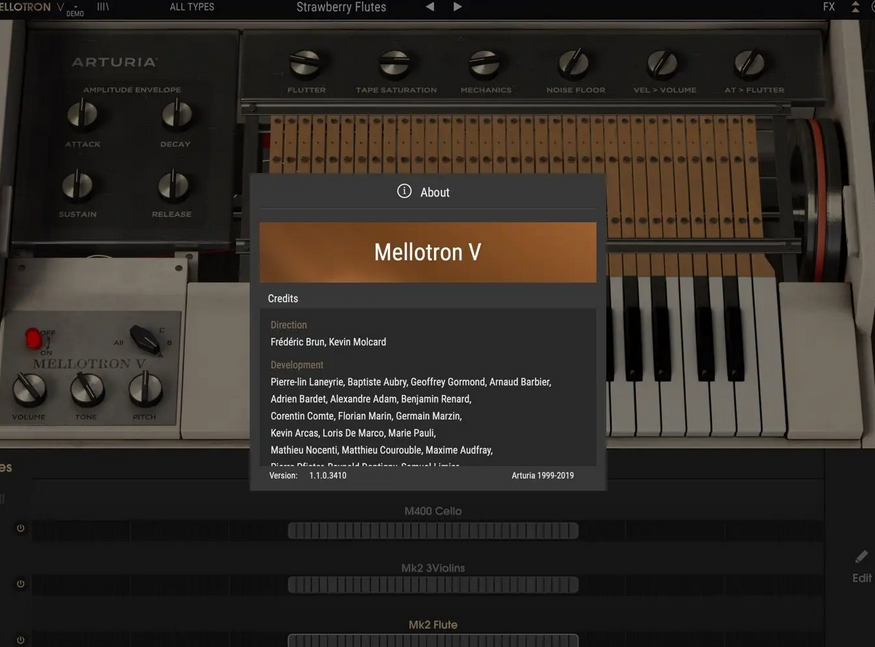Click the Vel > Volume knob

click(663, 64)
